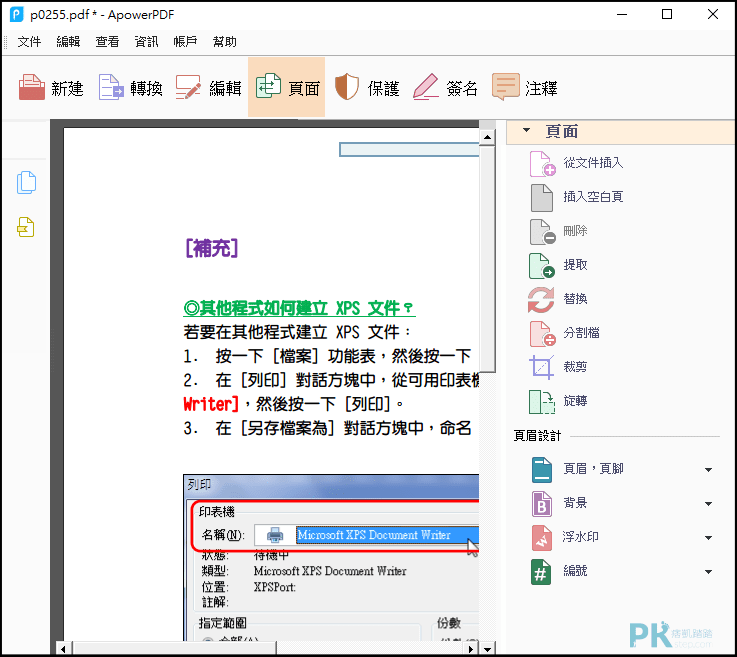
Task: Click 插入空白頁 insert blank page icon
Action: (x=542, y=197)
